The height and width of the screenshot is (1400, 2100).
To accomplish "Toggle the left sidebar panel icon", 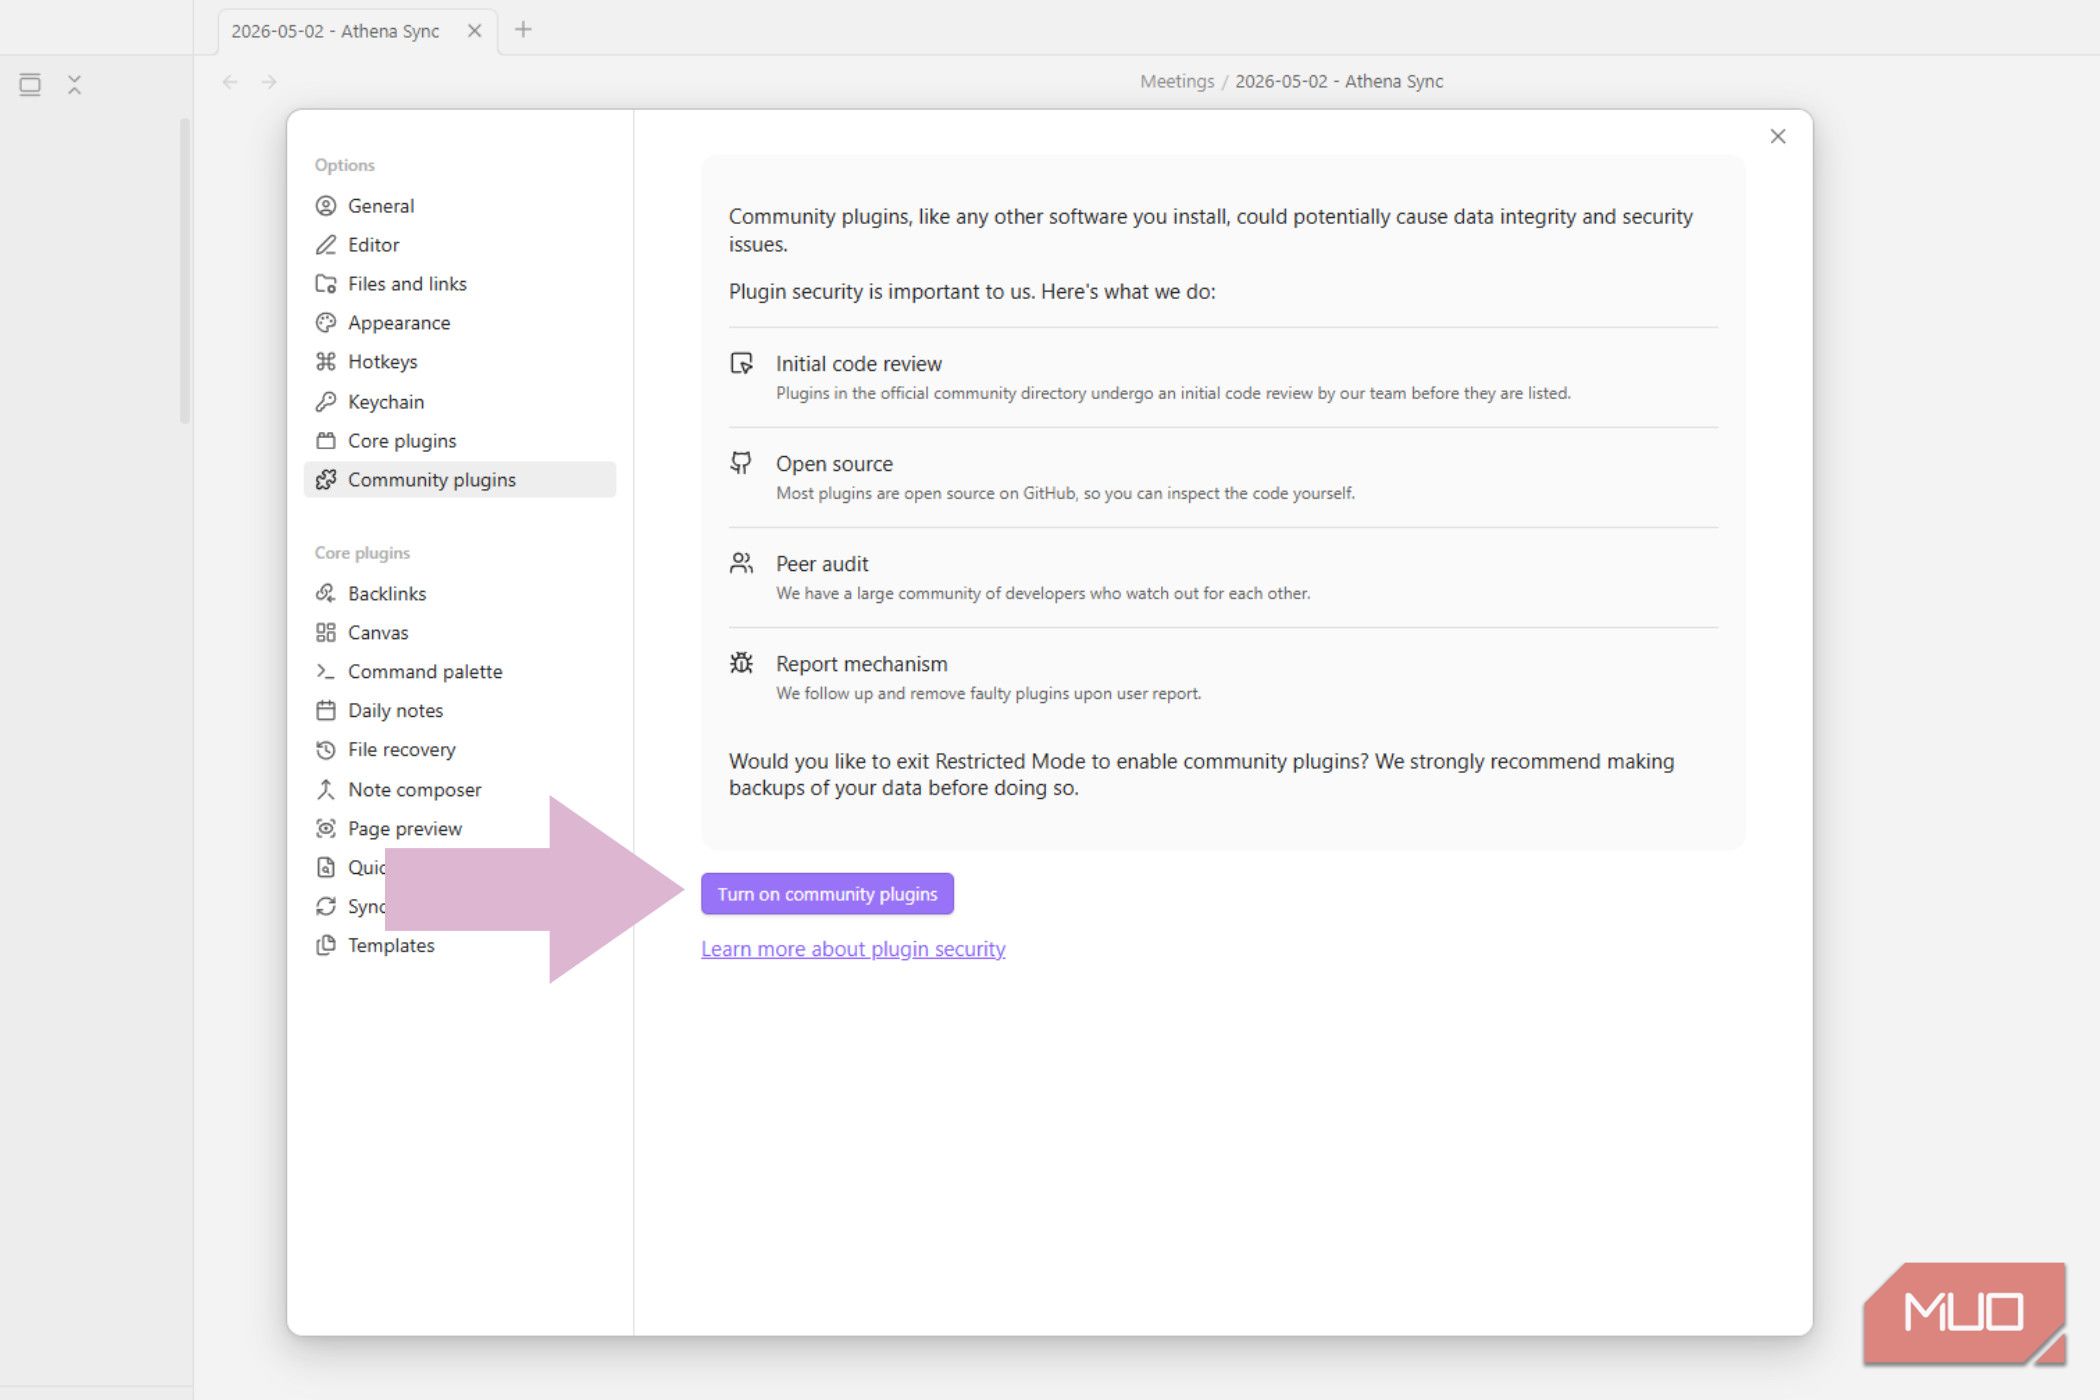I will (x=30, y=84).
